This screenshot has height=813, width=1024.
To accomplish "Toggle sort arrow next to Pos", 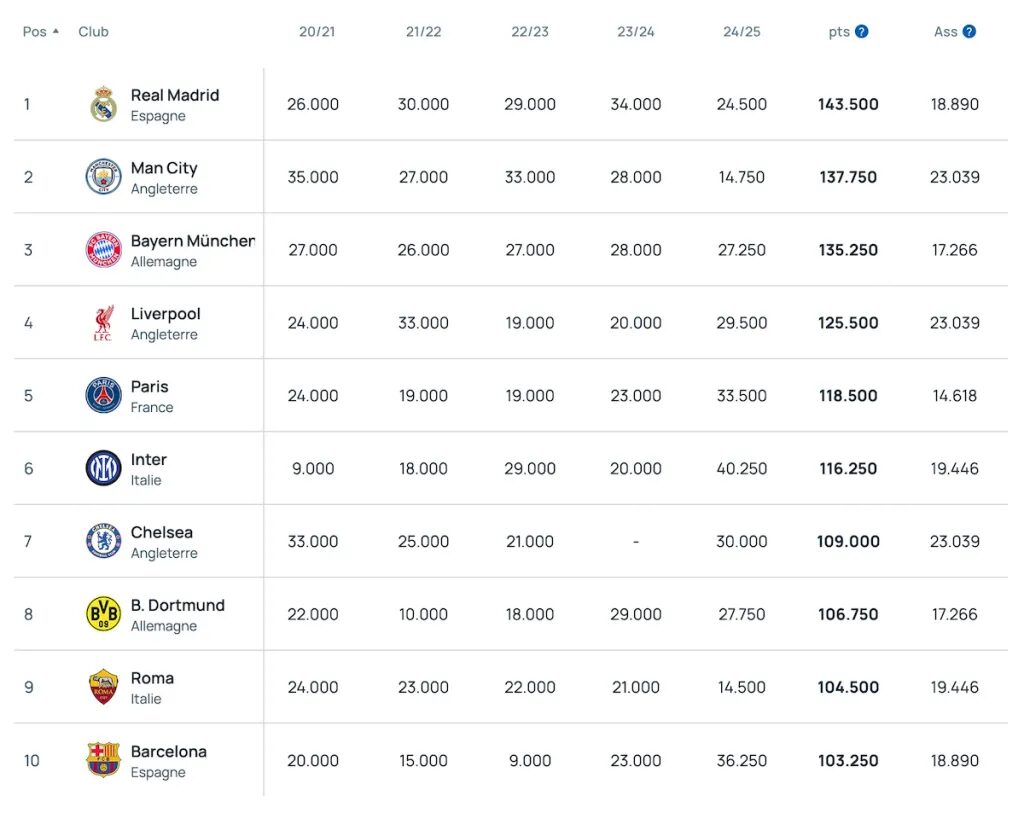I will (56, 31).
